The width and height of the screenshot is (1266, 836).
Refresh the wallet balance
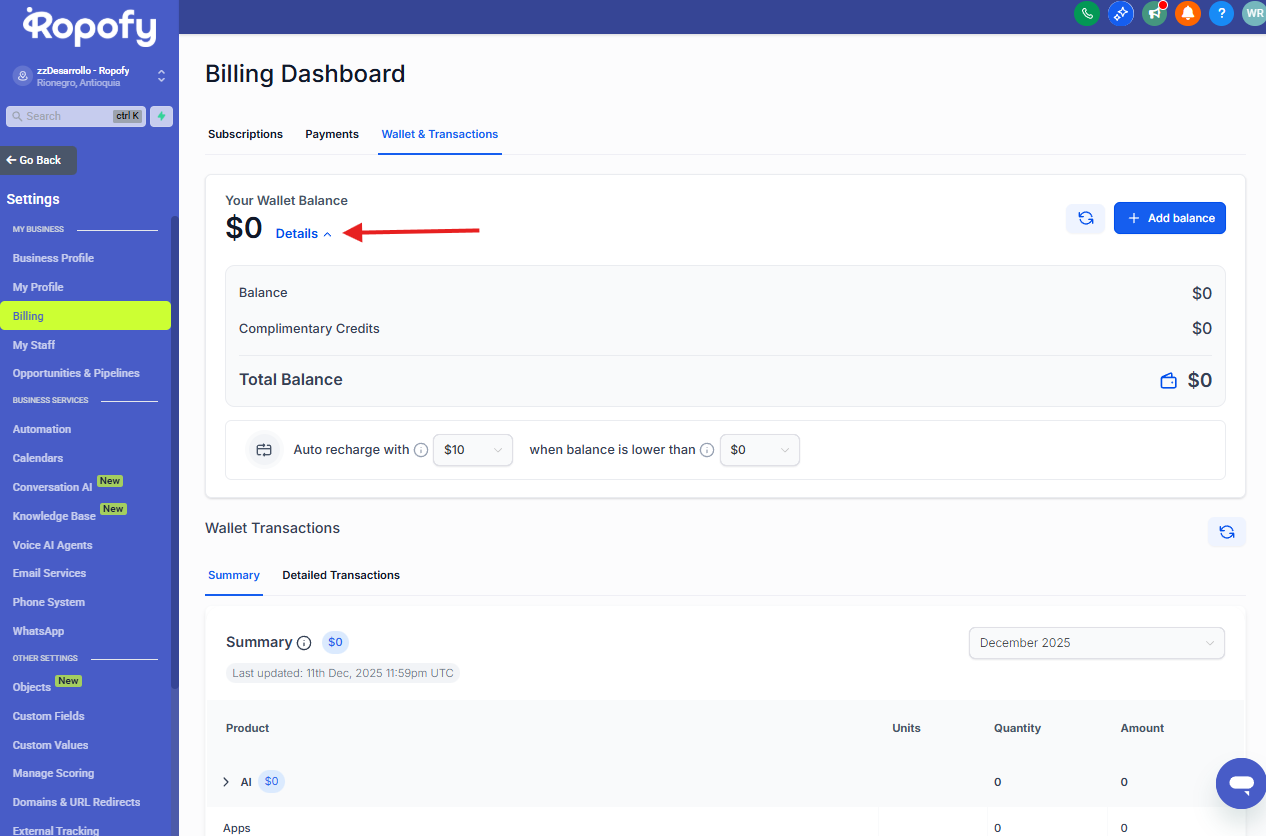click(1085, 218)
